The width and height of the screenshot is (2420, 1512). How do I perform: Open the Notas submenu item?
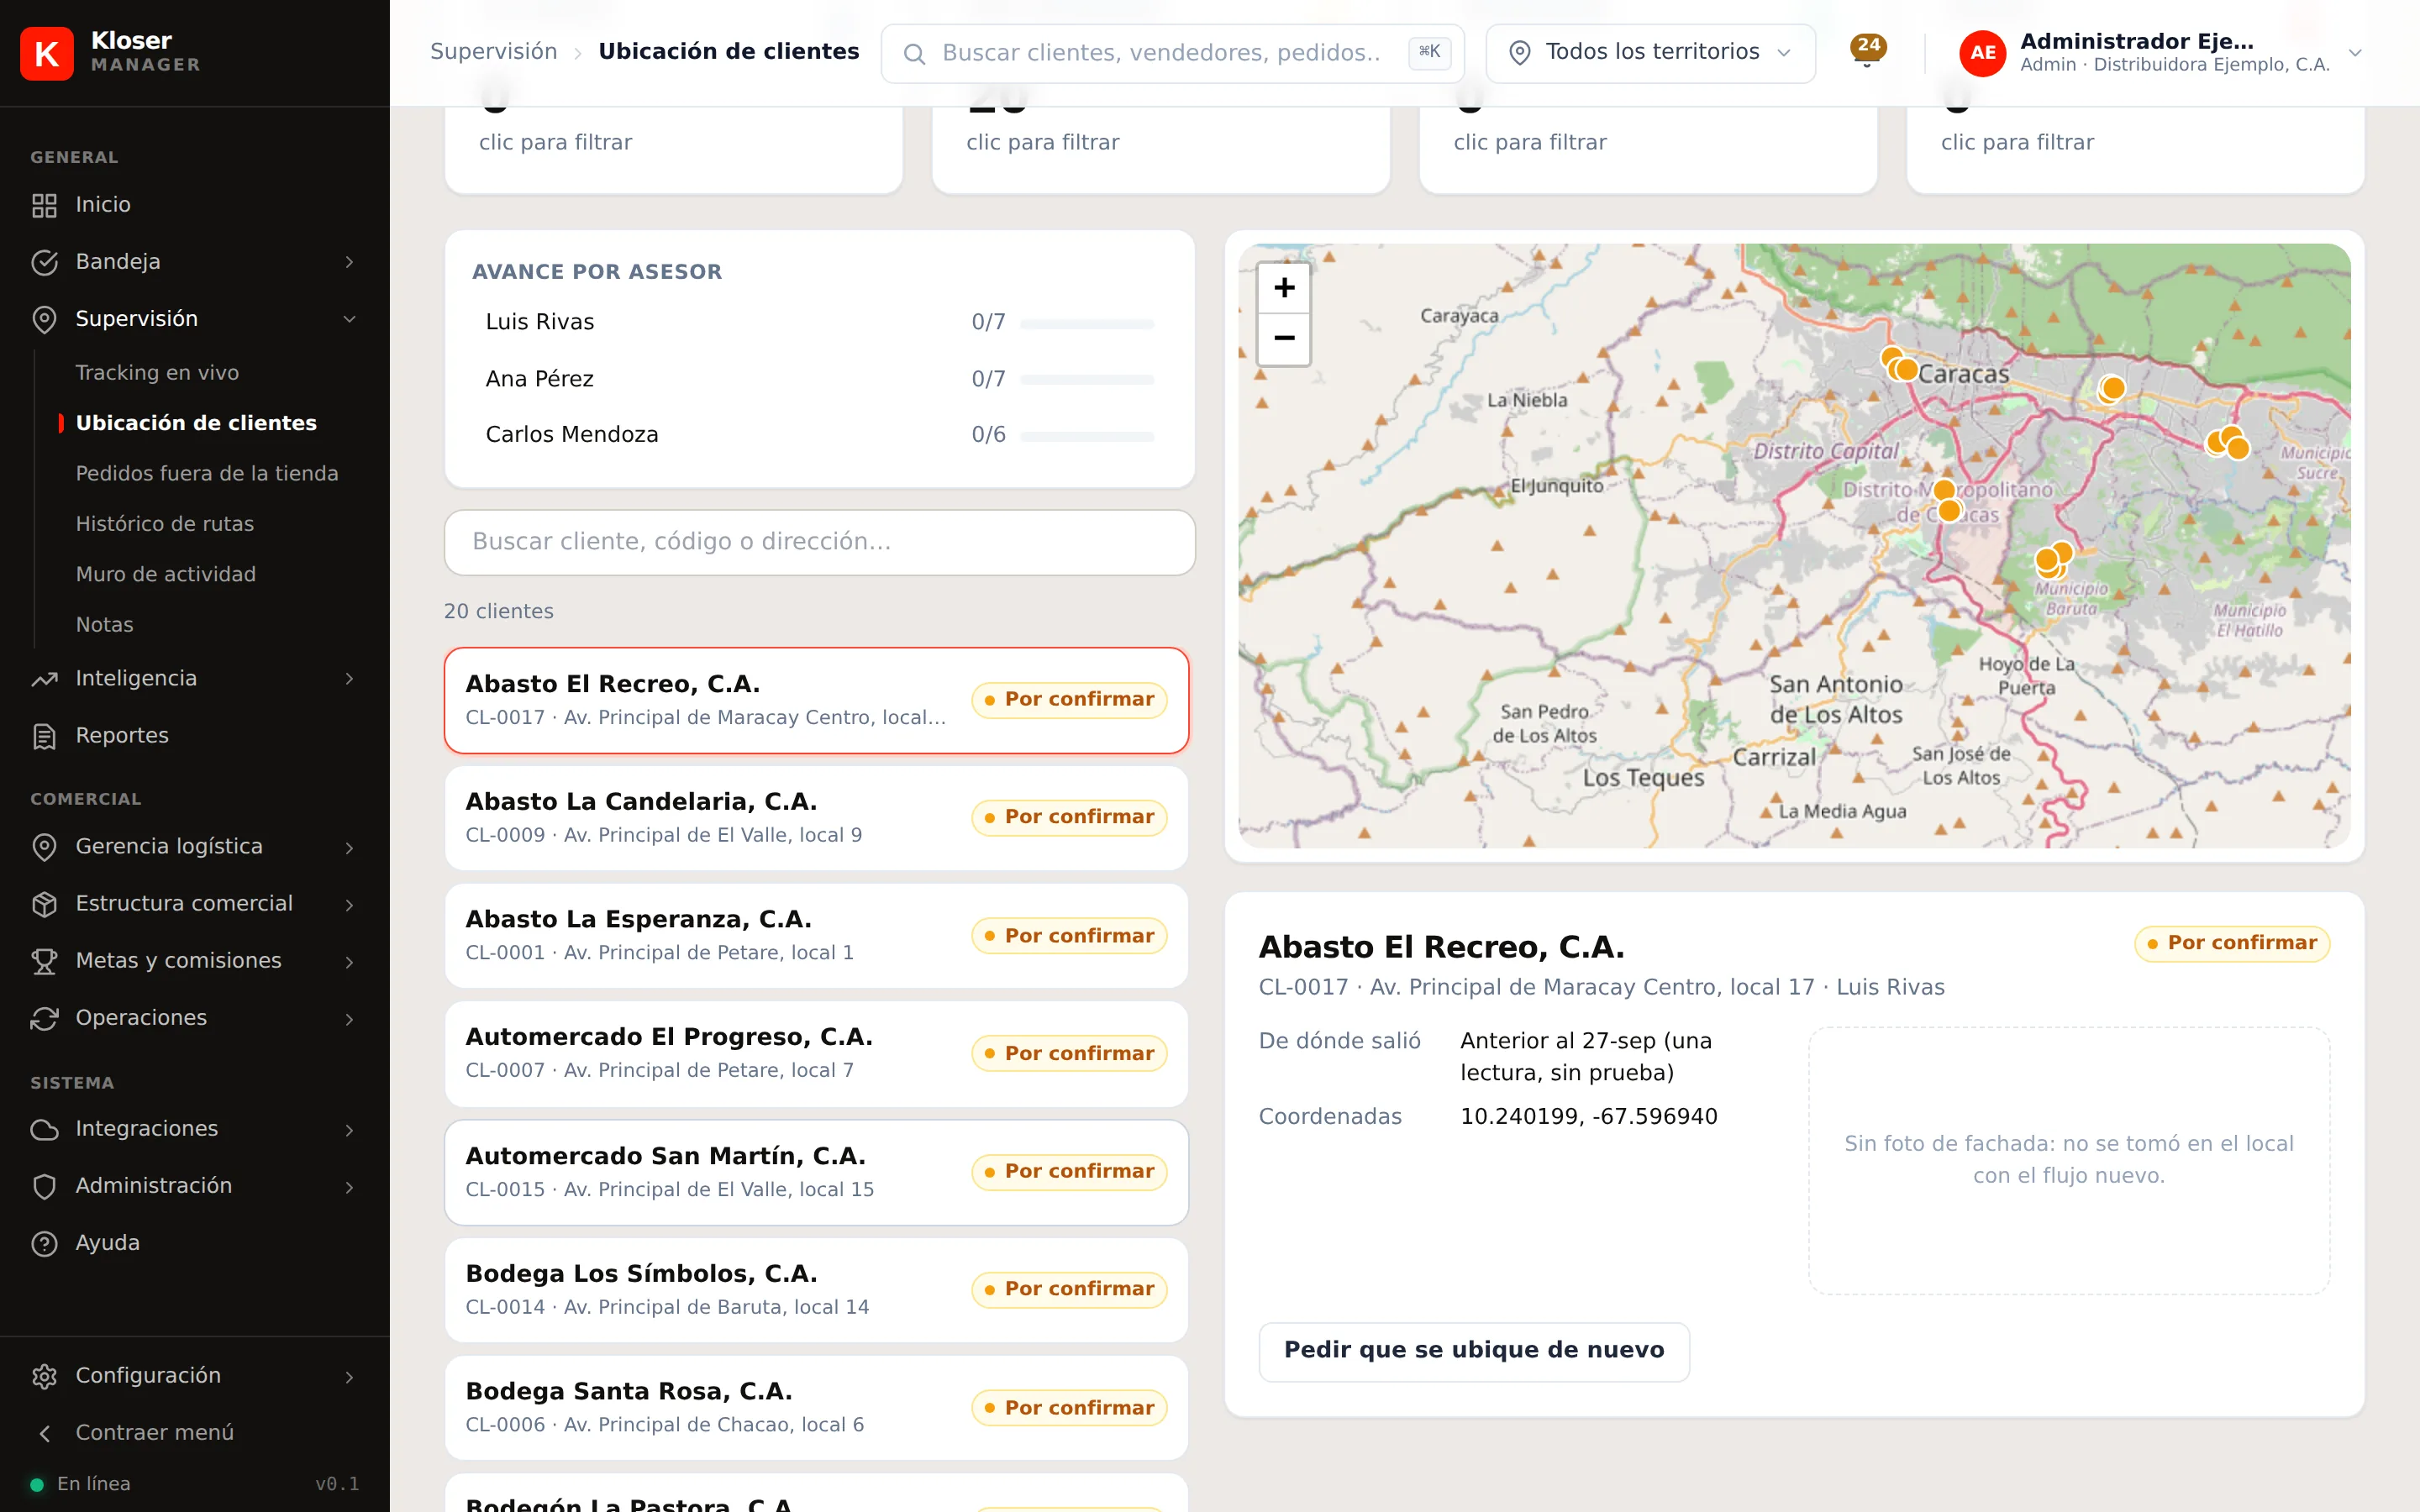pos(105,625)
